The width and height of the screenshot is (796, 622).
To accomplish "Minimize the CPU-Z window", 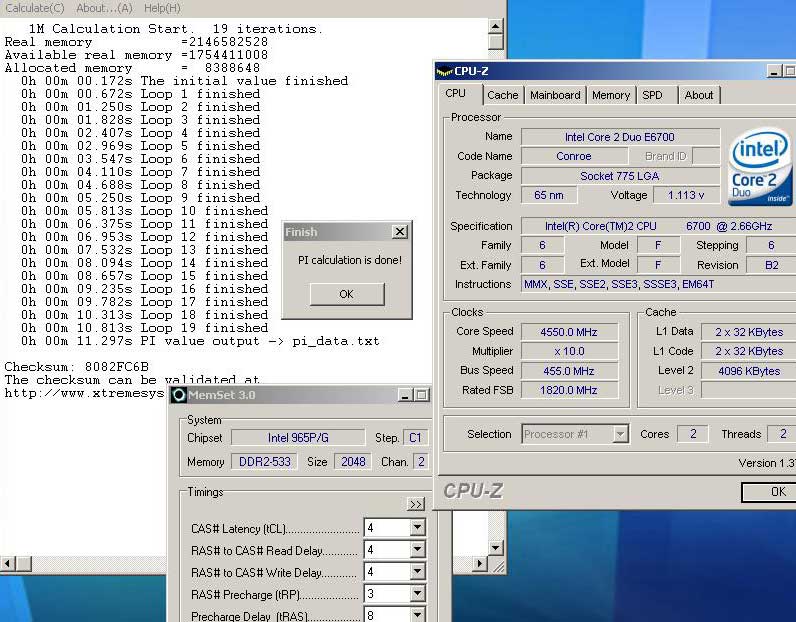I will (774, 72).
